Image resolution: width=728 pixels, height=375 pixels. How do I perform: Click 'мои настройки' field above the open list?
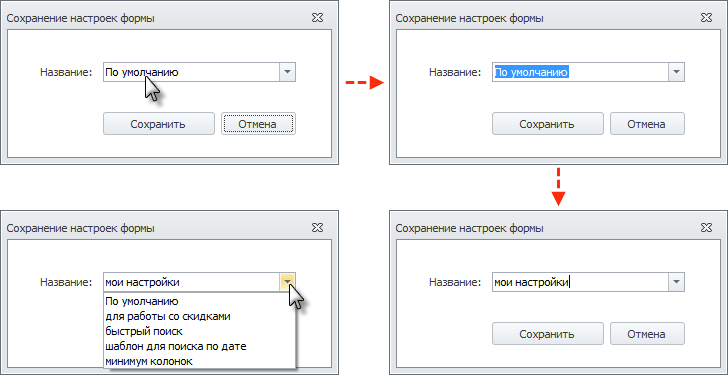191,282
